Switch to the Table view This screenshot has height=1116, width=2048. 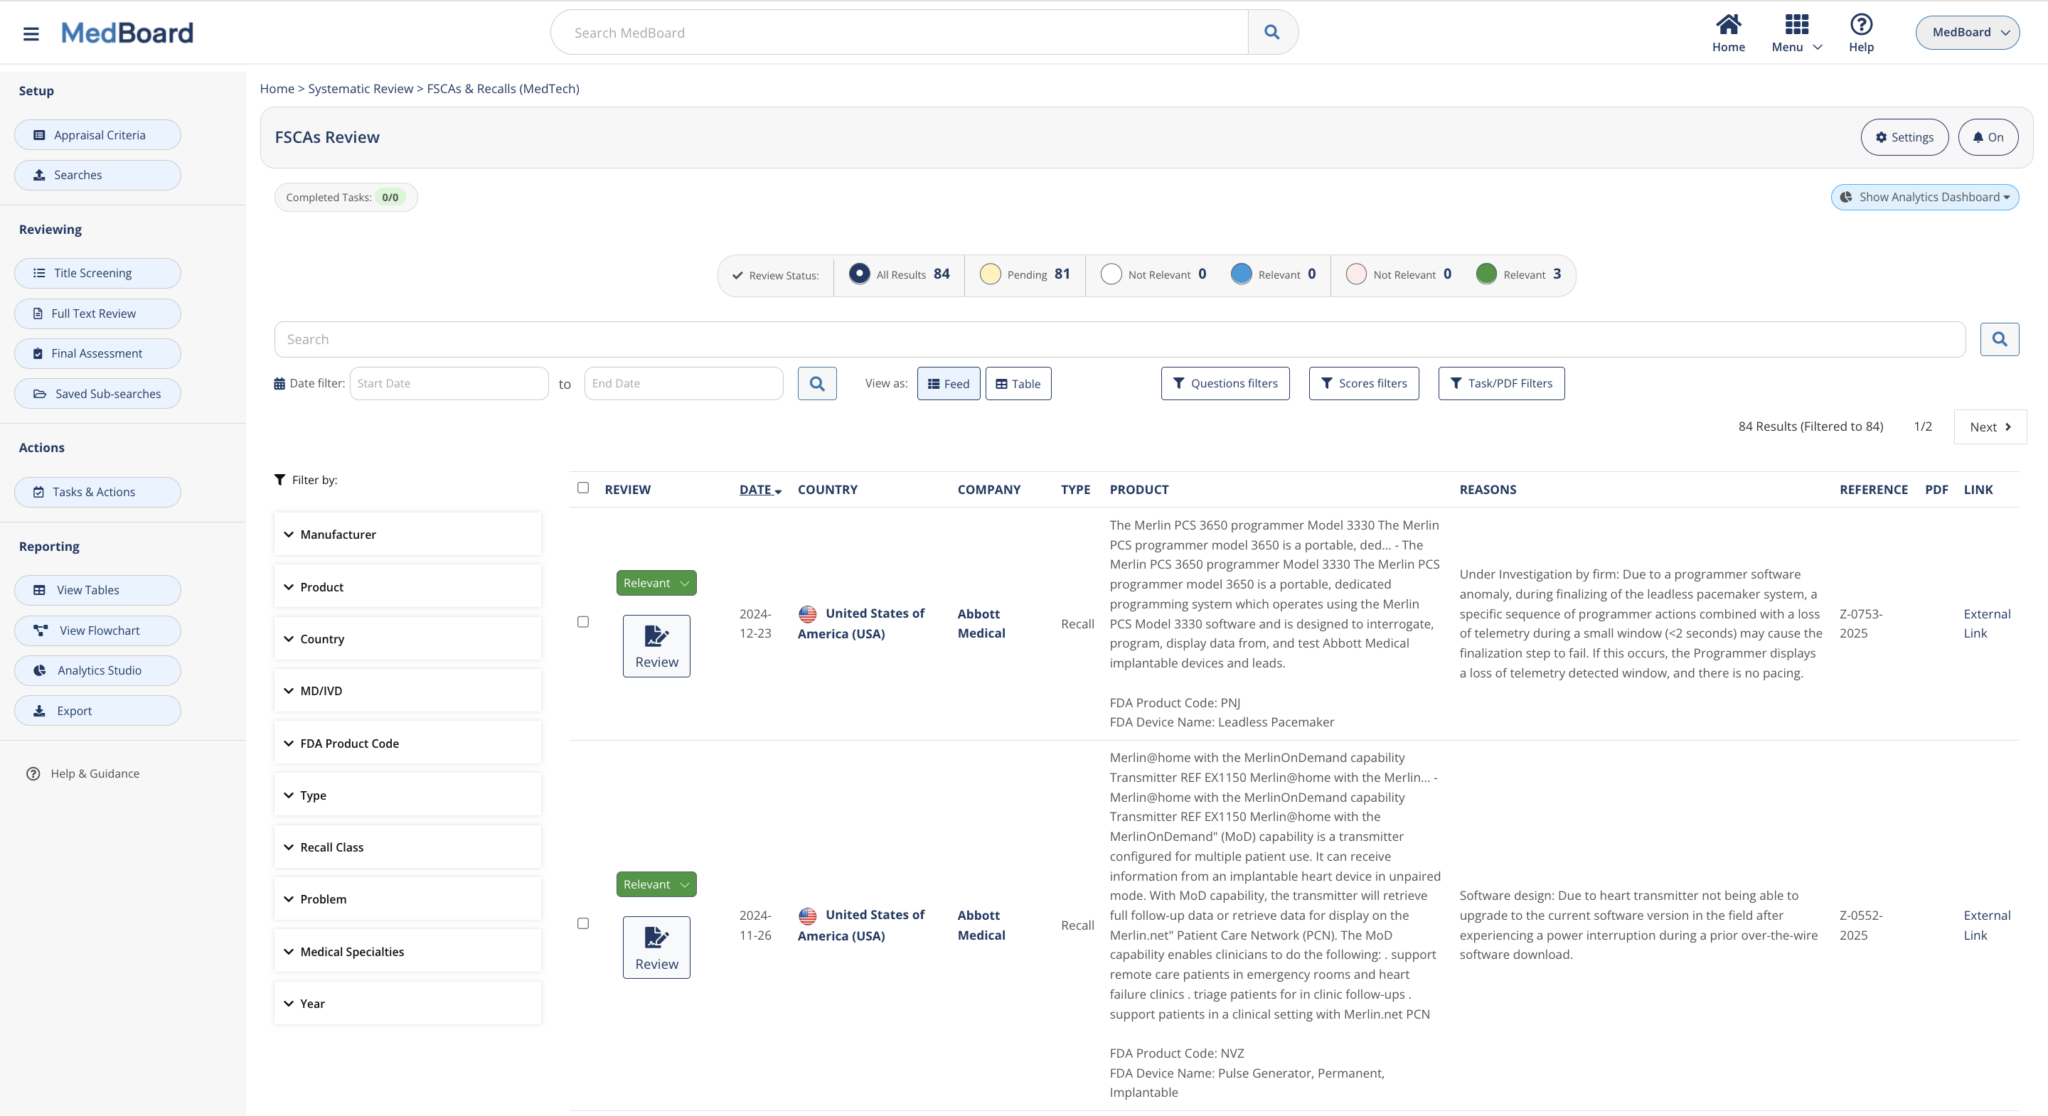click(x=1017, y=383)
